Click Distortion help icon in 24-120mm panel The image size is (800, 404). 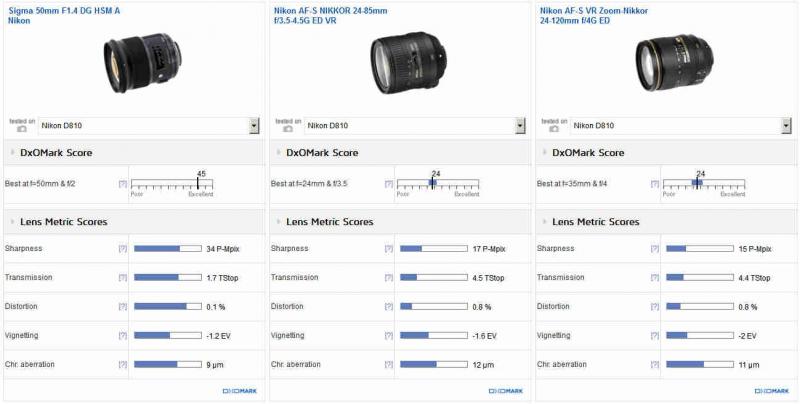click(655, 307)
